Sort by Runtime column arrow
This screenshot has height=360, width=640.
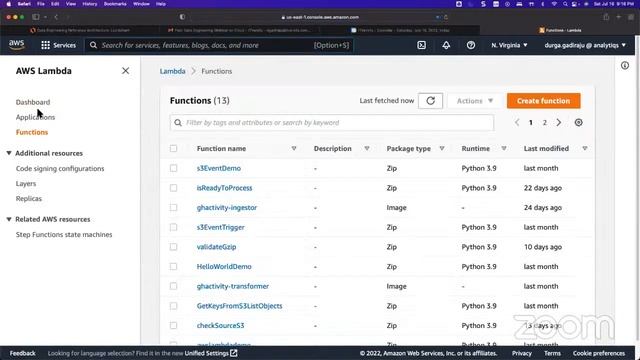[504, 149]
